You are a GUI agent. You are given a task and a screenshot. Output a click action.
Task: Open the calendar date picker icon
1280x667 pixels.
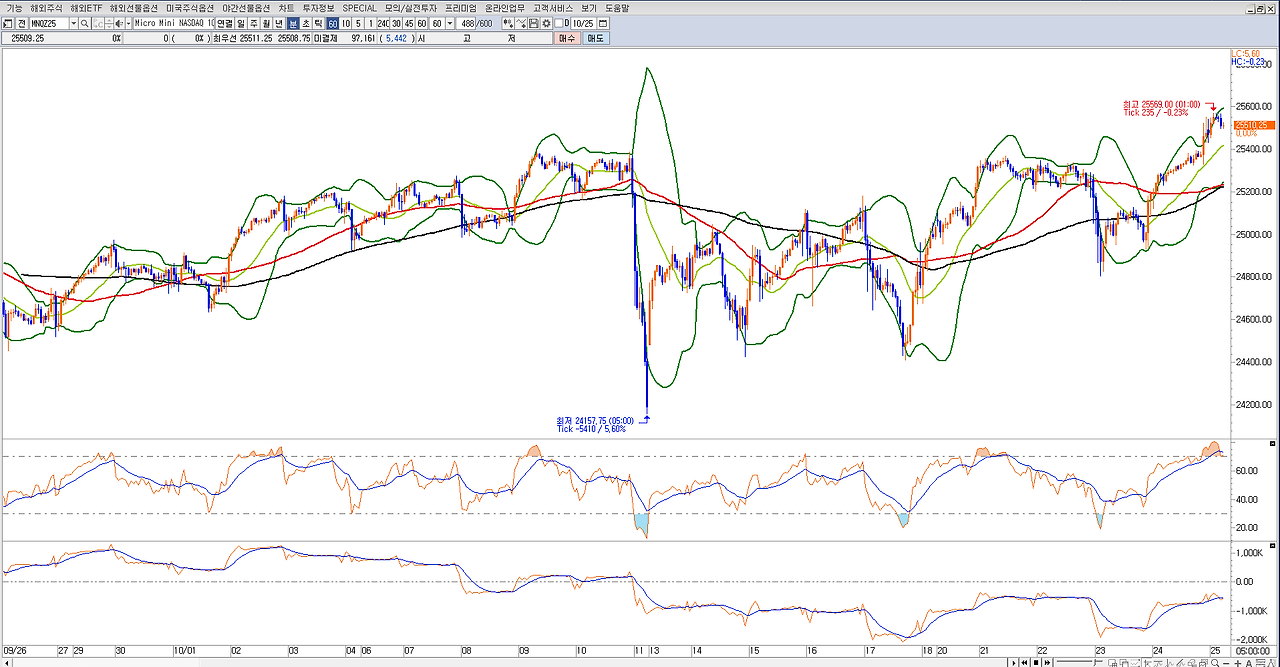point(603,23)
